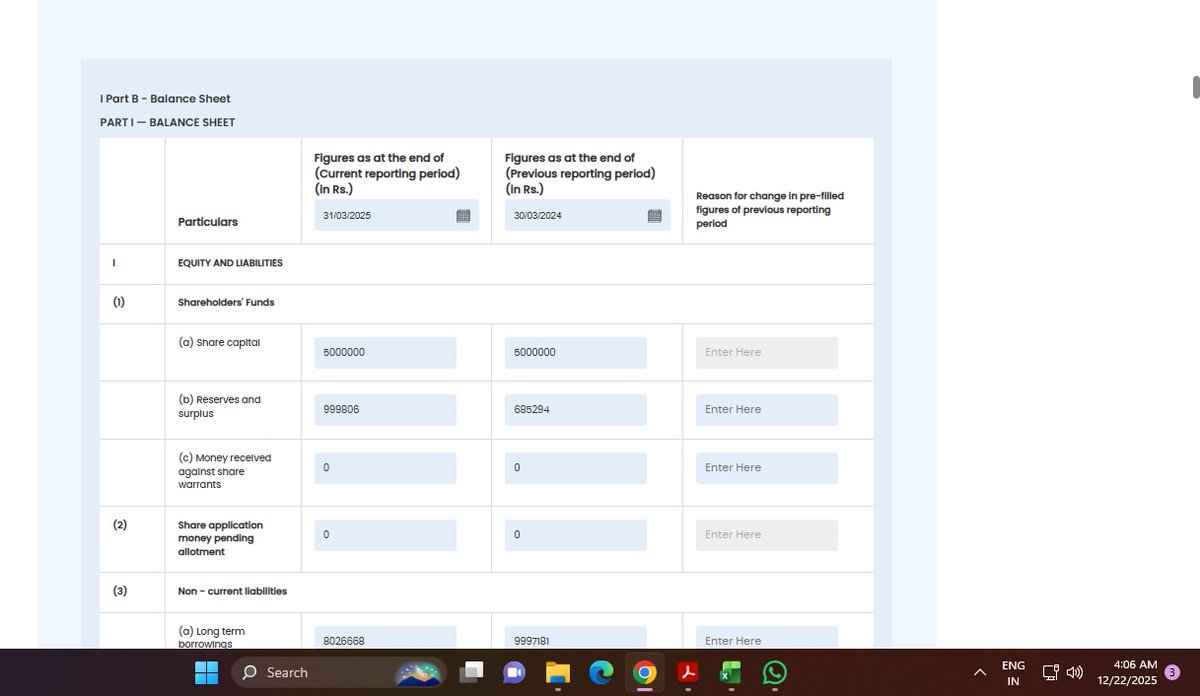This screenshot has width=1200, height=696.
Task: Click share warrants reason field
Action: (x=767, y=468)
